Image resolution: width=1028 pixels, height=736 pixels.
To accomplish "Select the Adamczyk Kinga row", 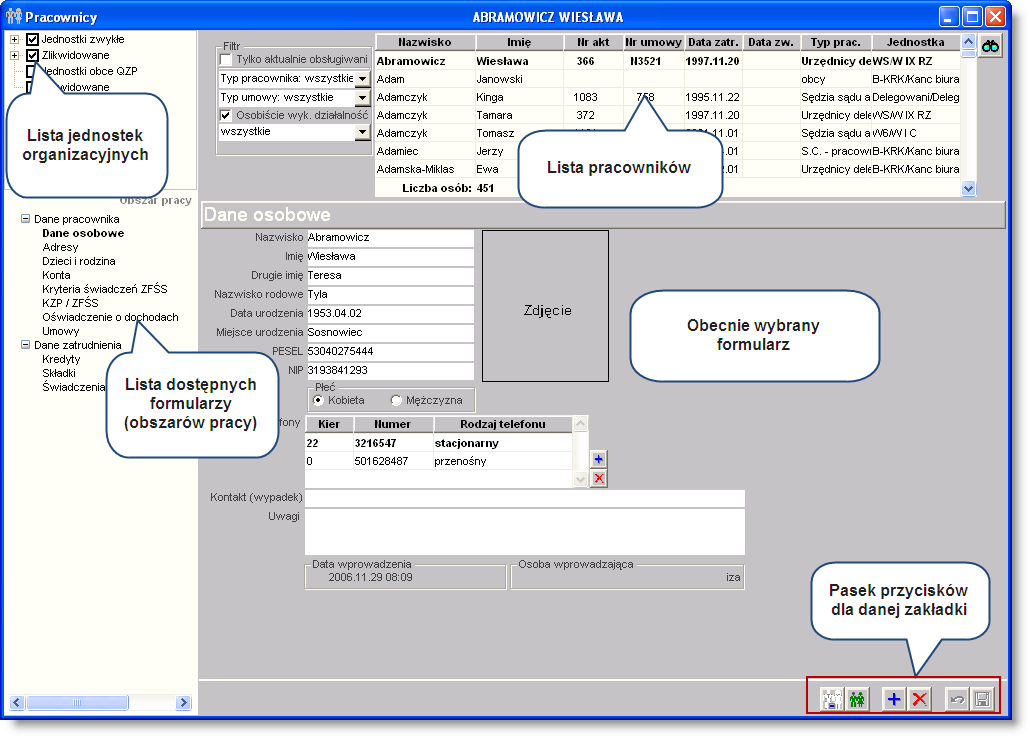I will [x=667, y=97].
